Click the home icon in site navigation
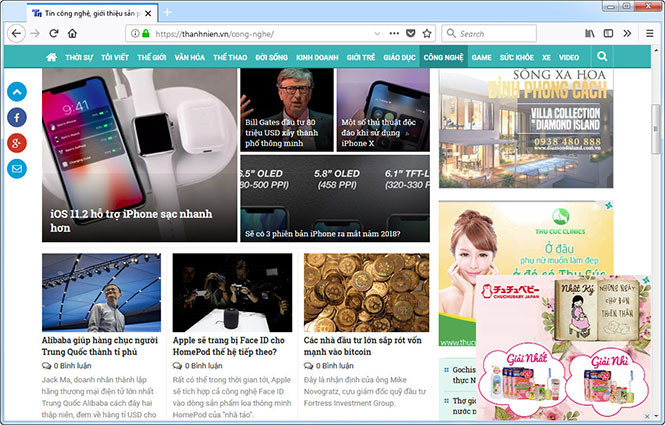Image resolution: width=665 pixels, height=425 pixels. click(49, 58)
